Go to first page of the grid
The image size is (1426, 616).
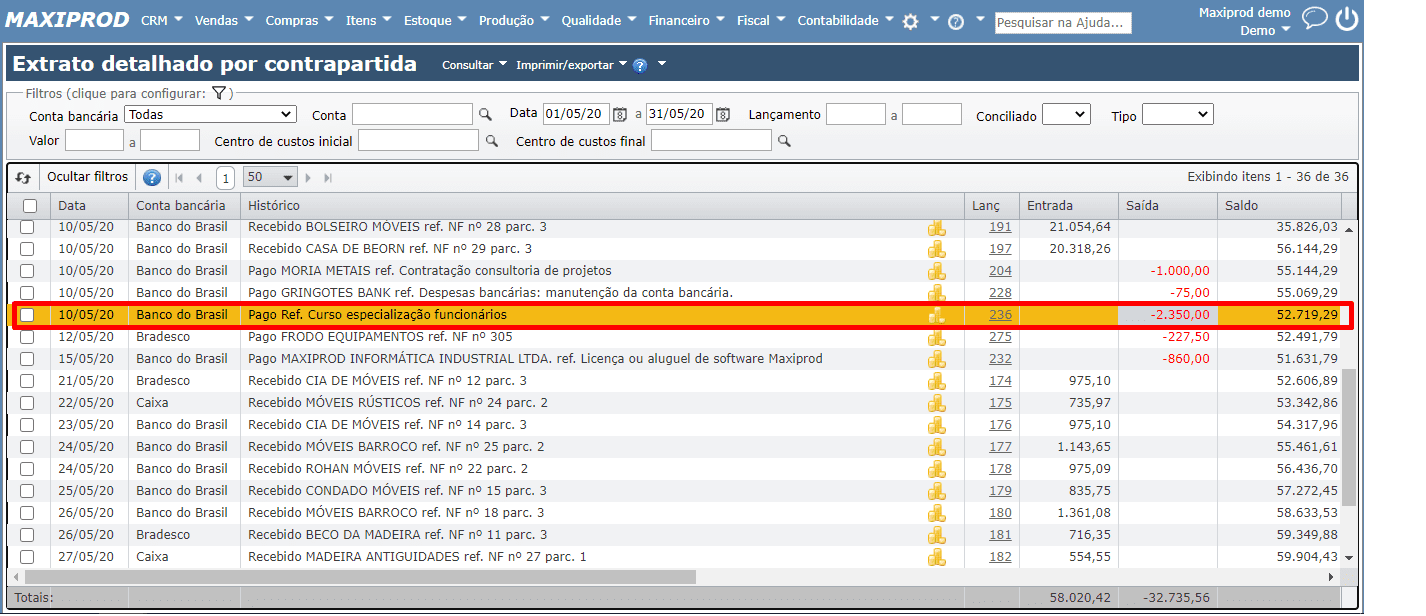[x=180, y=178]
